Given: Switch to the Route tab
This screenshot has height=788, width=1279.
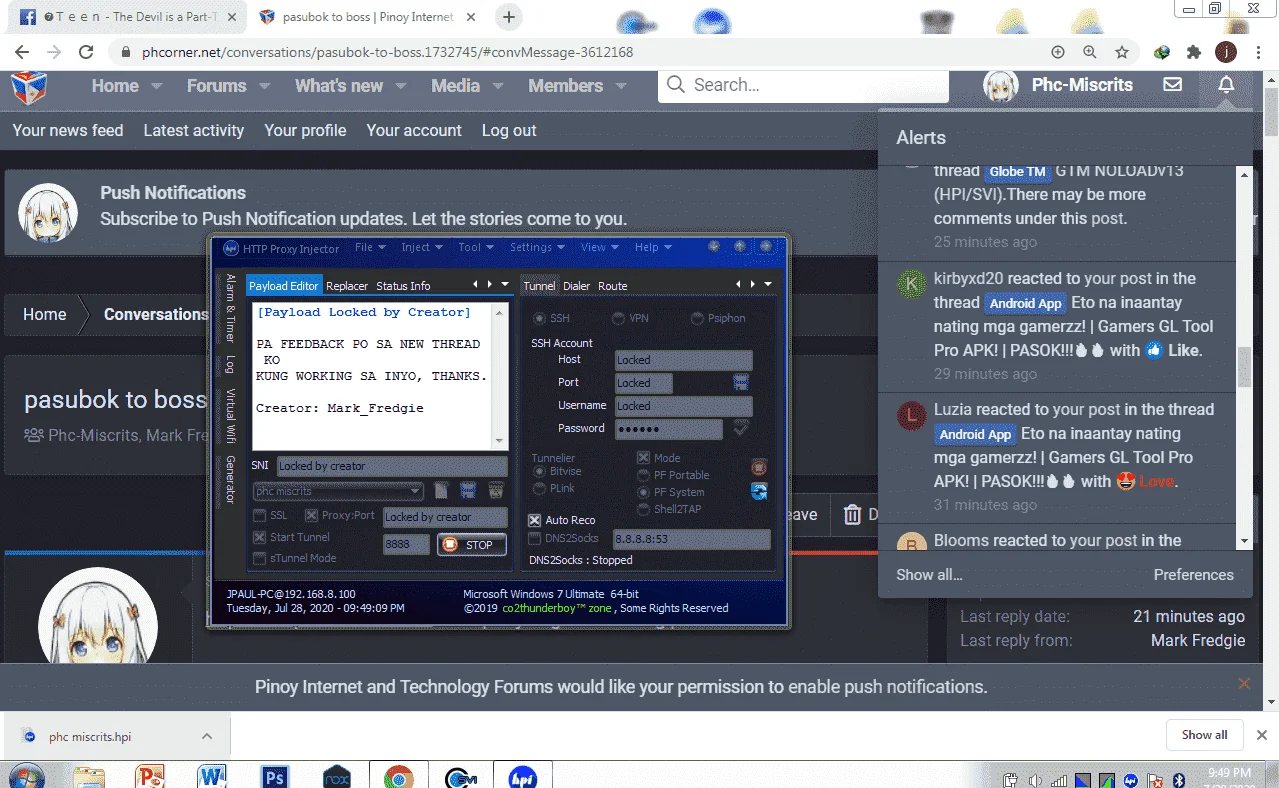Looking at the screenshot, I should coord(613,286).
